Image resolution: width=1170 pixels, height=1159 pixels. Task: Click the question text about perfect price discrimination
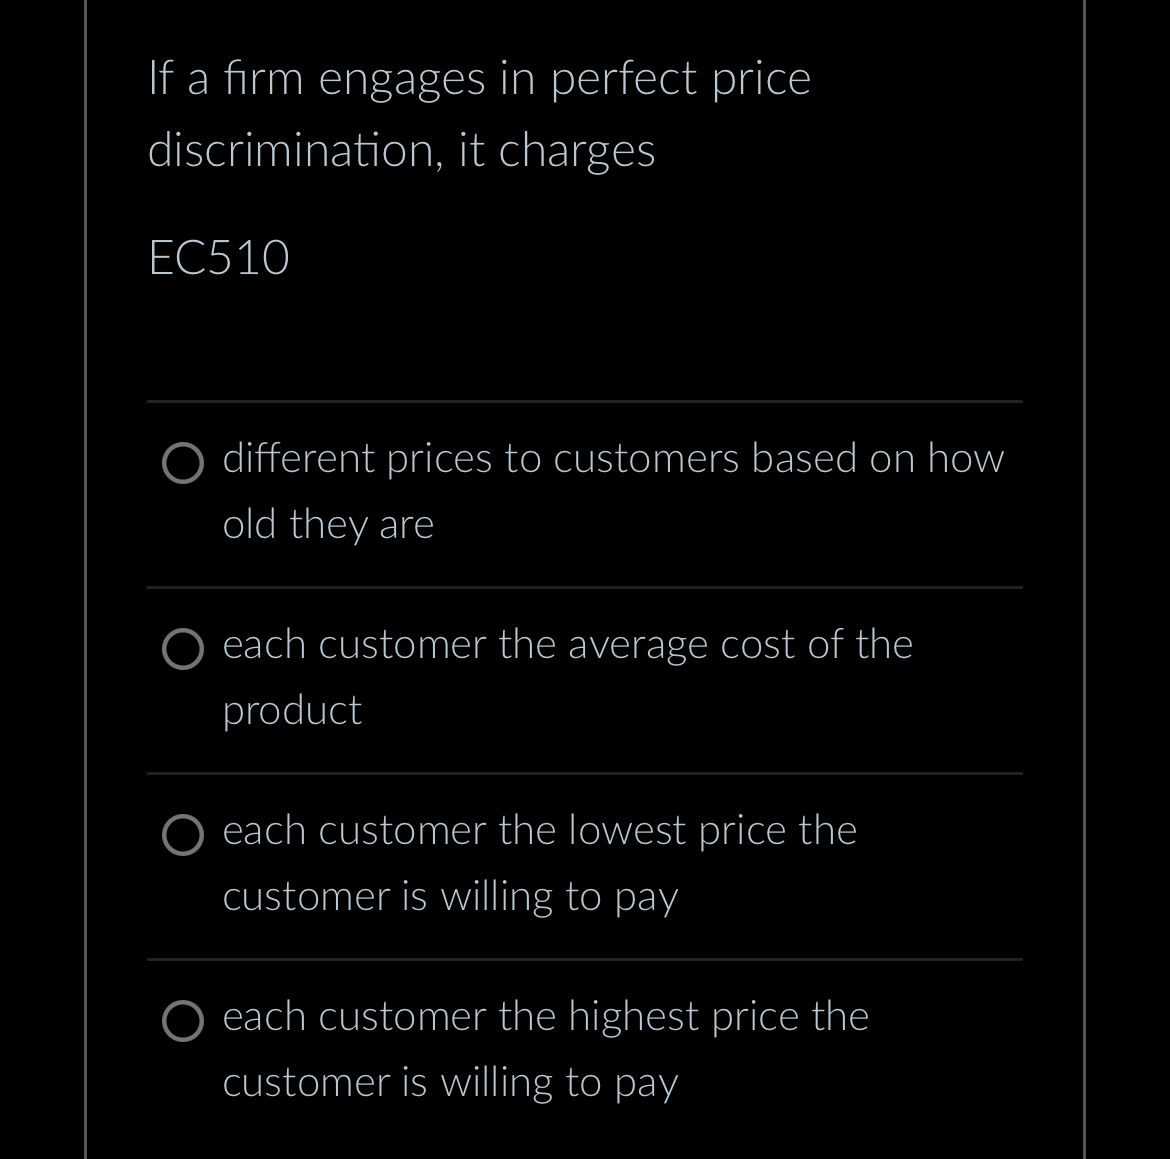tap(478, 113)
